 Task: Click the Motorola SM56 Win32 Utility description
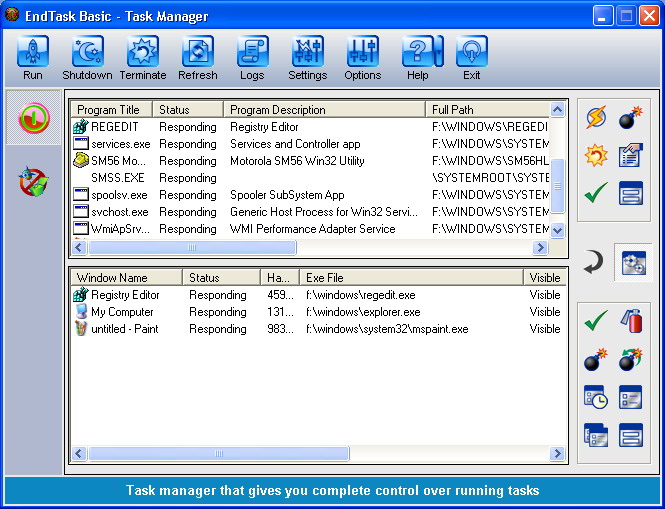pos(297,161)
